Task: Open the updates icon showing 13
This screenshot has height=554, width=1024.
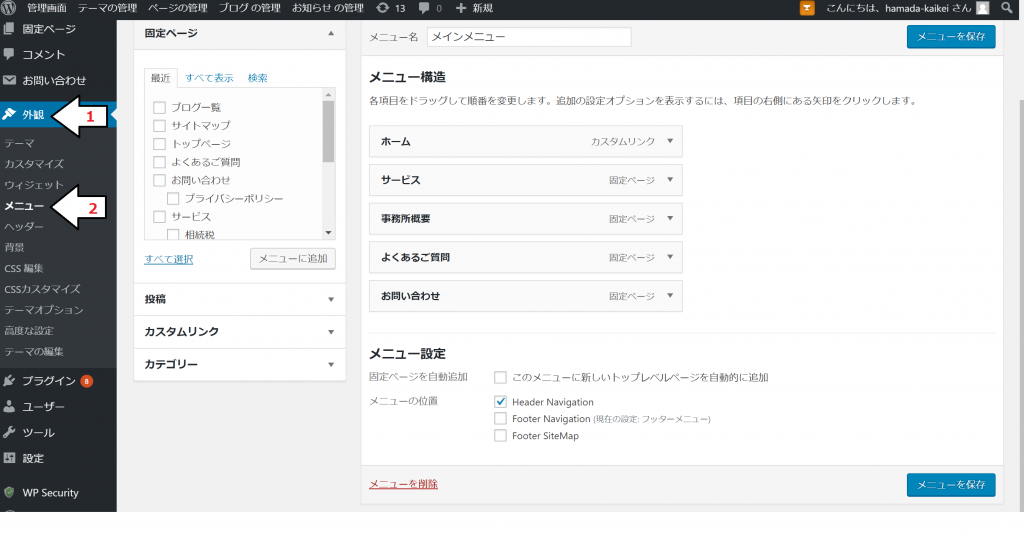Action: coord(383,8)
